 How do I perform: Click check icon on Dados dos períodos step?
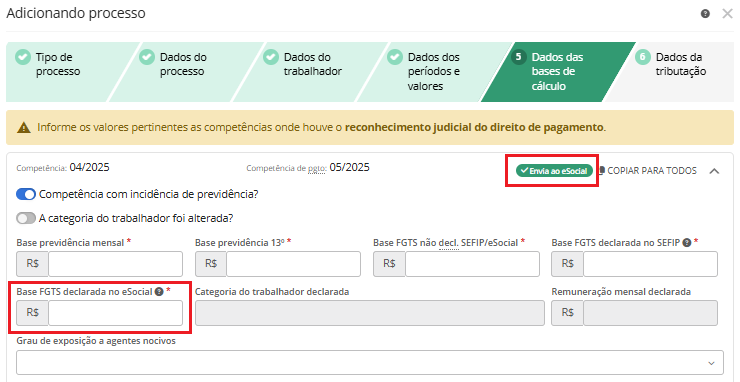pos(395,57)
